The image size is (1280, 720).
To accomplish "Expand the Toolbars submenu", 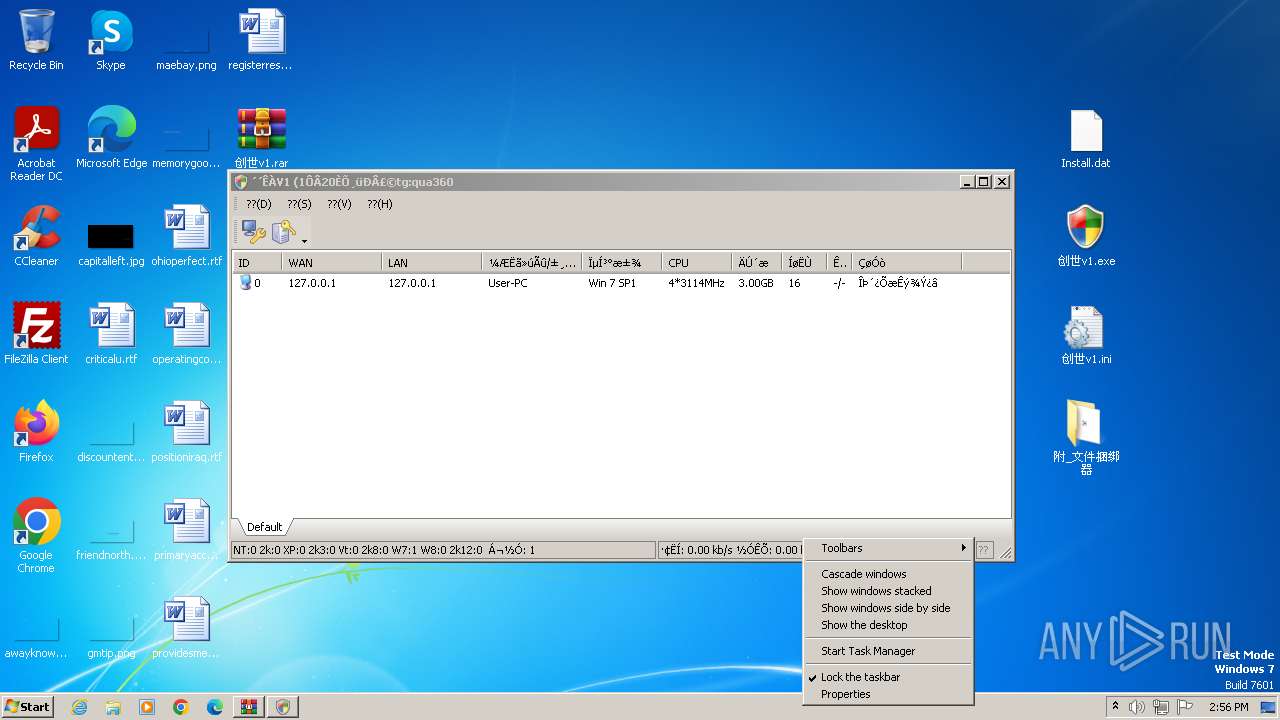I will [x=888, y=548].
